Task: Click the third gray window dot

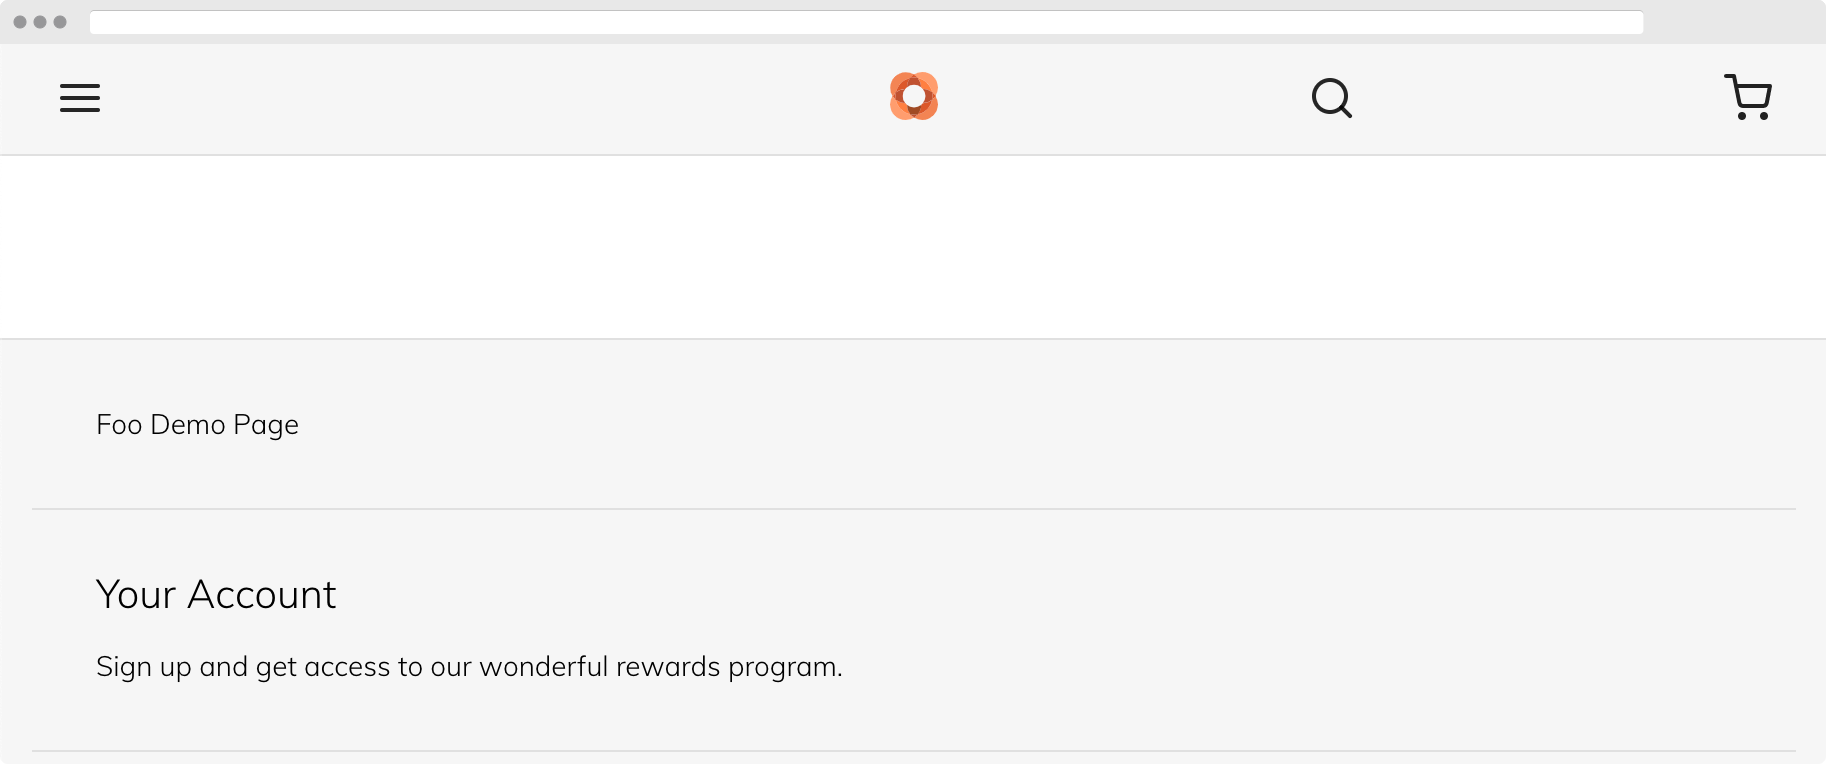Action: coord(60,22)
